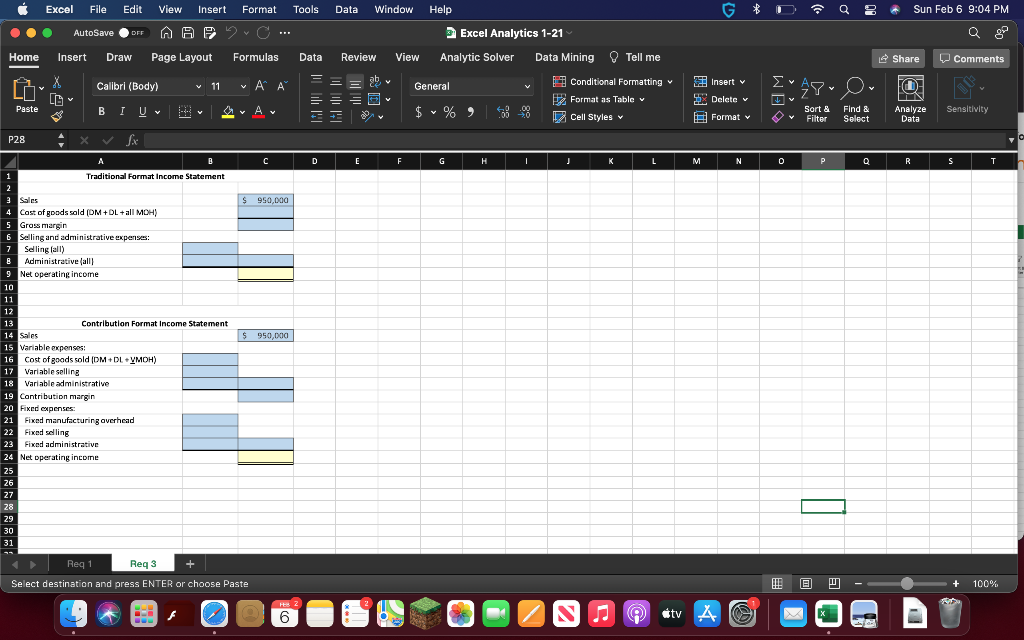Viewport: 1024px width, 640px height.
Task: Adjust the zoom slider
Action: tap(907, 583)
